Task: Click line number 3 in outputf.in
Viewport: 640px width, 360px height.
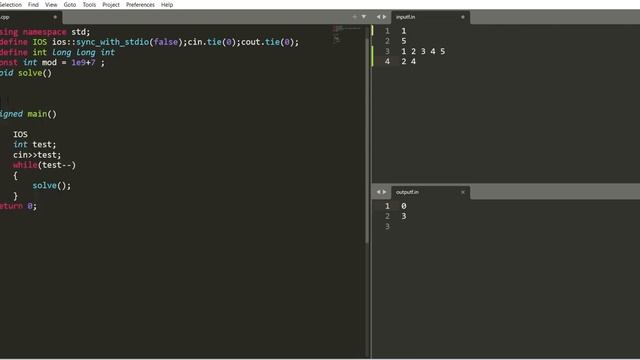Action: pos(387,227)
